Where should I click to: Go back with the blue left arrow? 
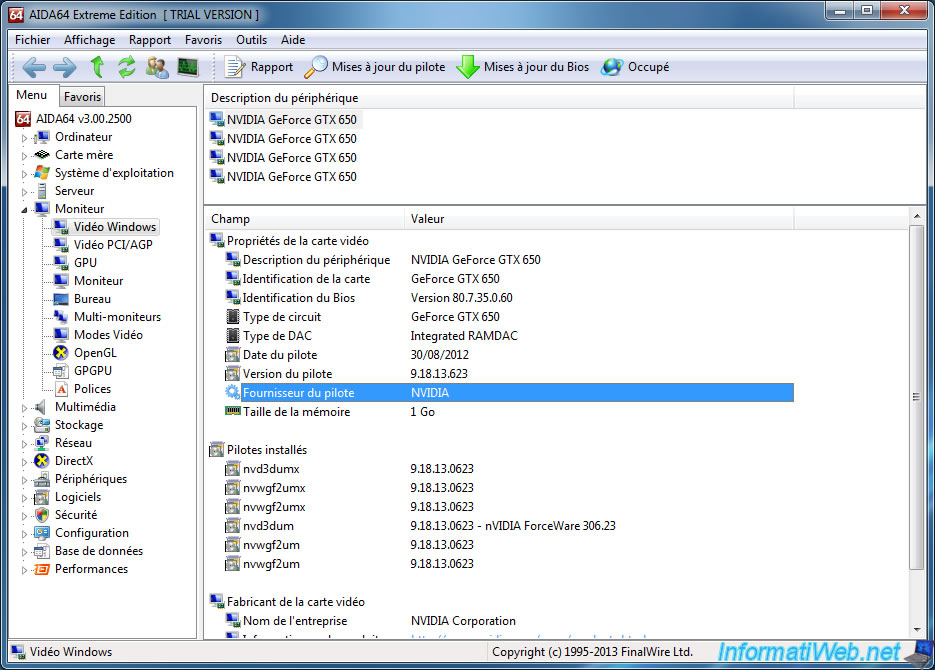[34, 67]
